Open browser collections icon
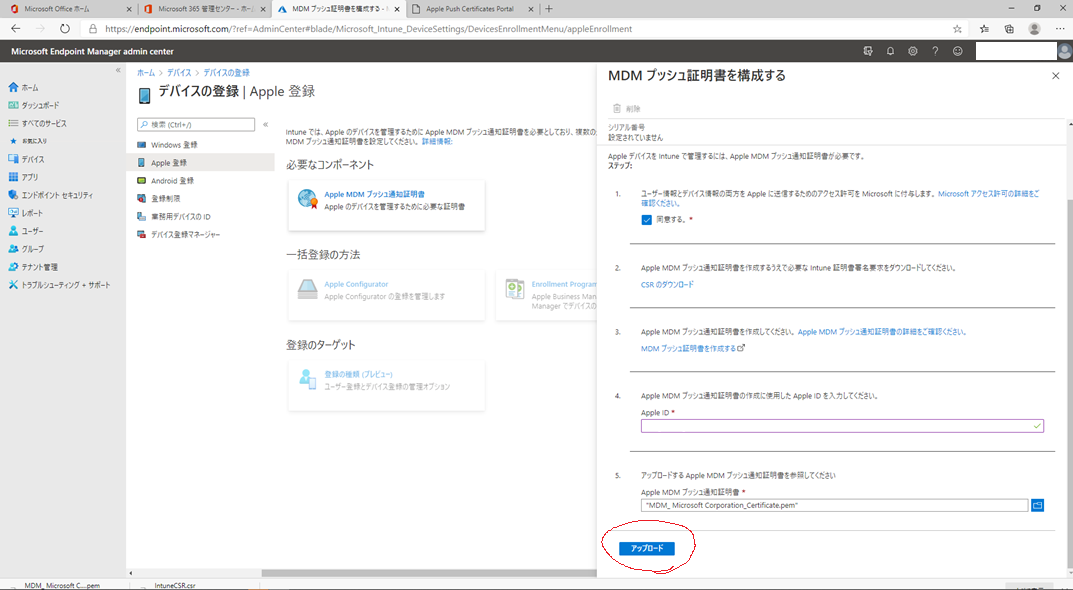Image resolution: width=1073 pixels, height=590 pixels. tap(1009, 29)
